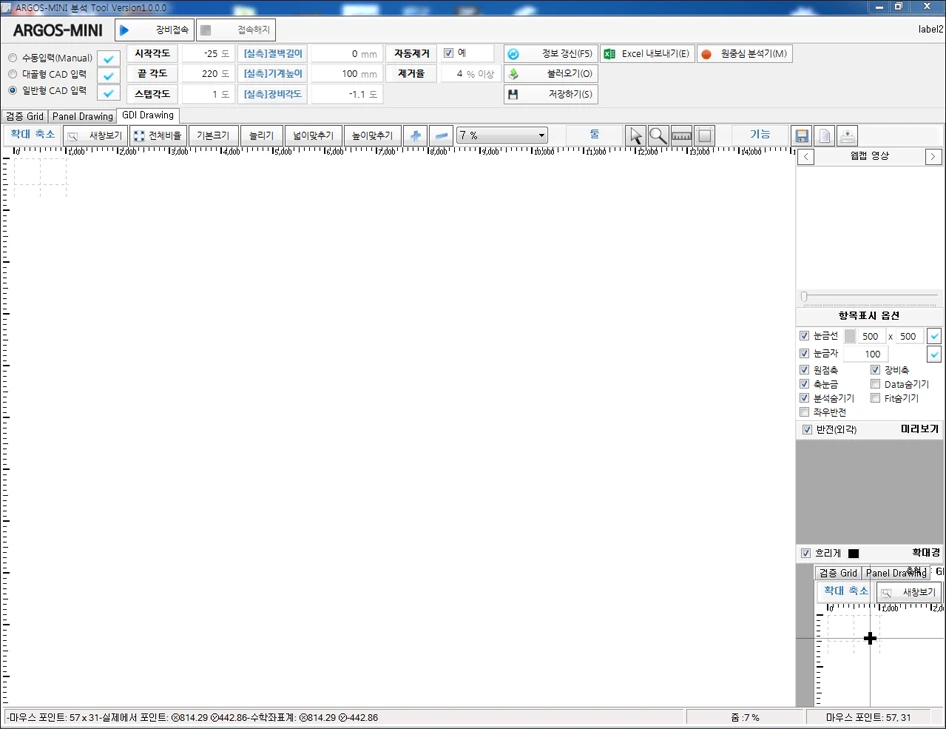This screenshot has width=946, height=729.
Task: Click the print icon in toolbar
Action: click(848, 136)
